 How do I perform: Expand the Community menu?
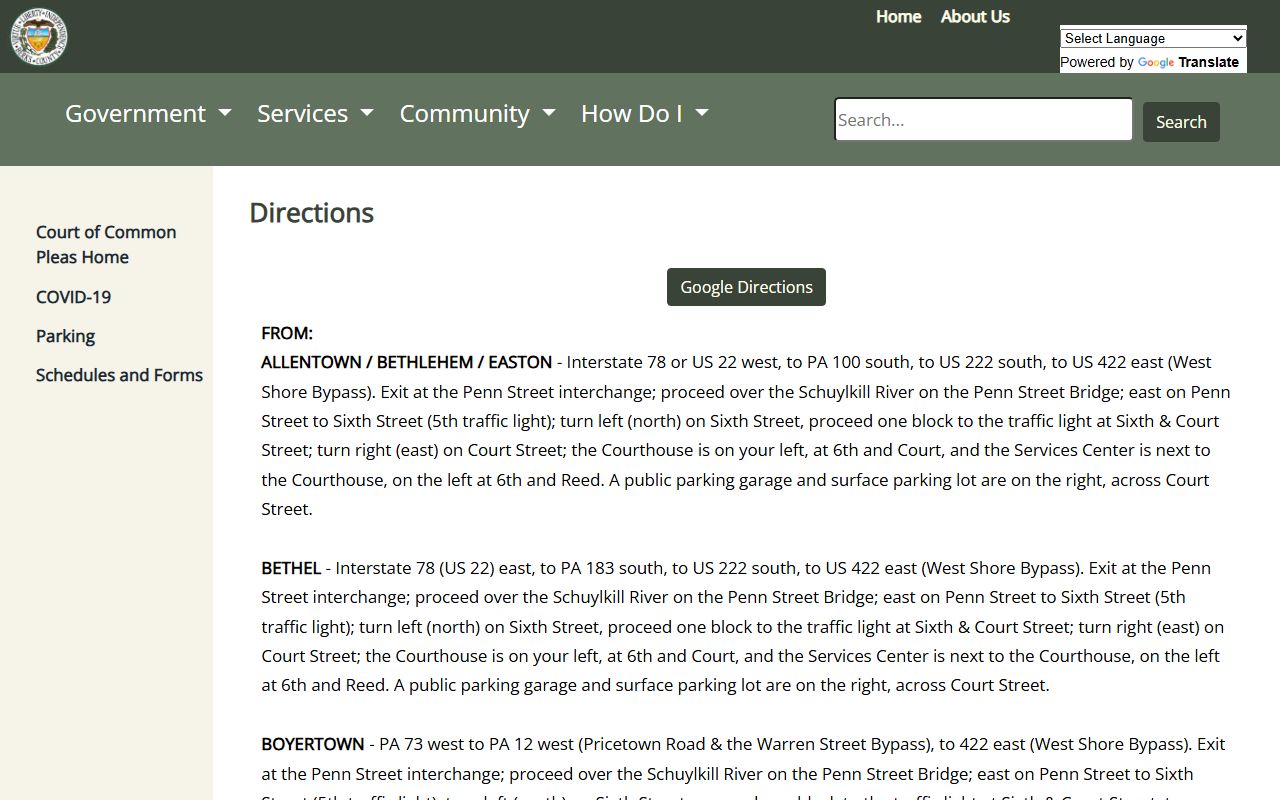click(x=477, y=113)
